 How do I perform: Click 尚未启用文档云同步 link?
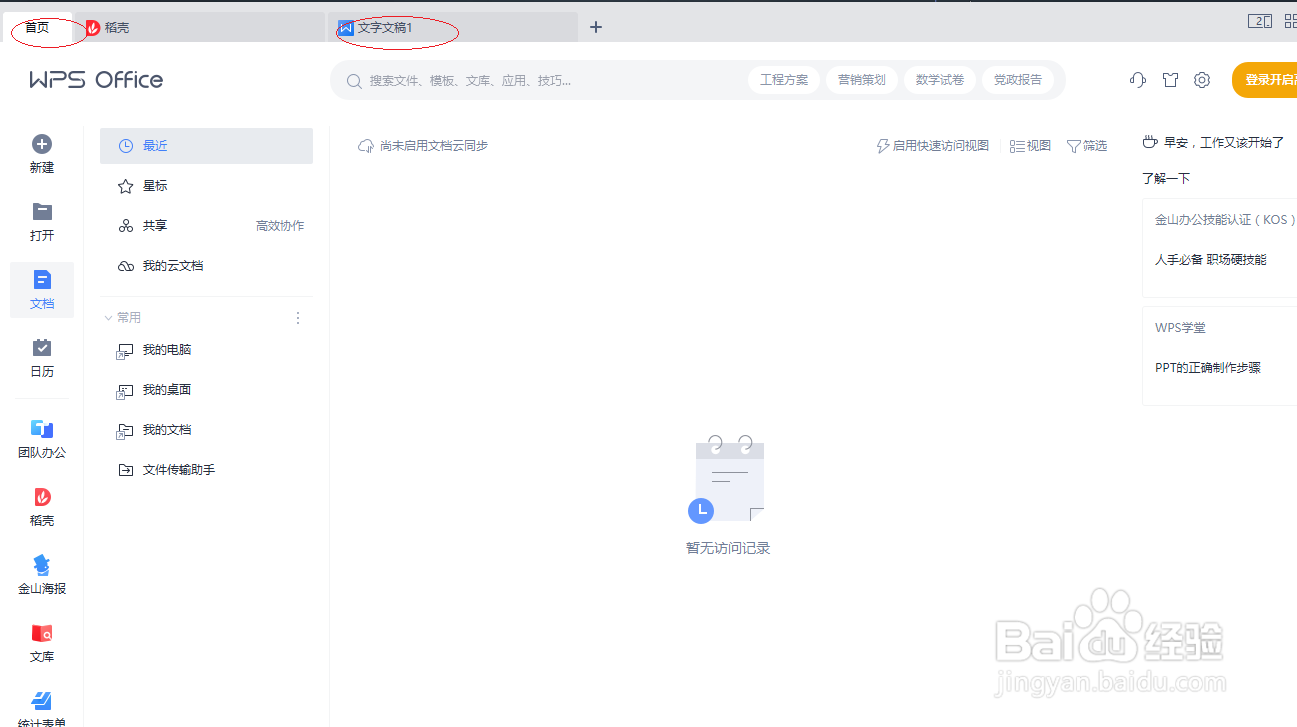434,146
